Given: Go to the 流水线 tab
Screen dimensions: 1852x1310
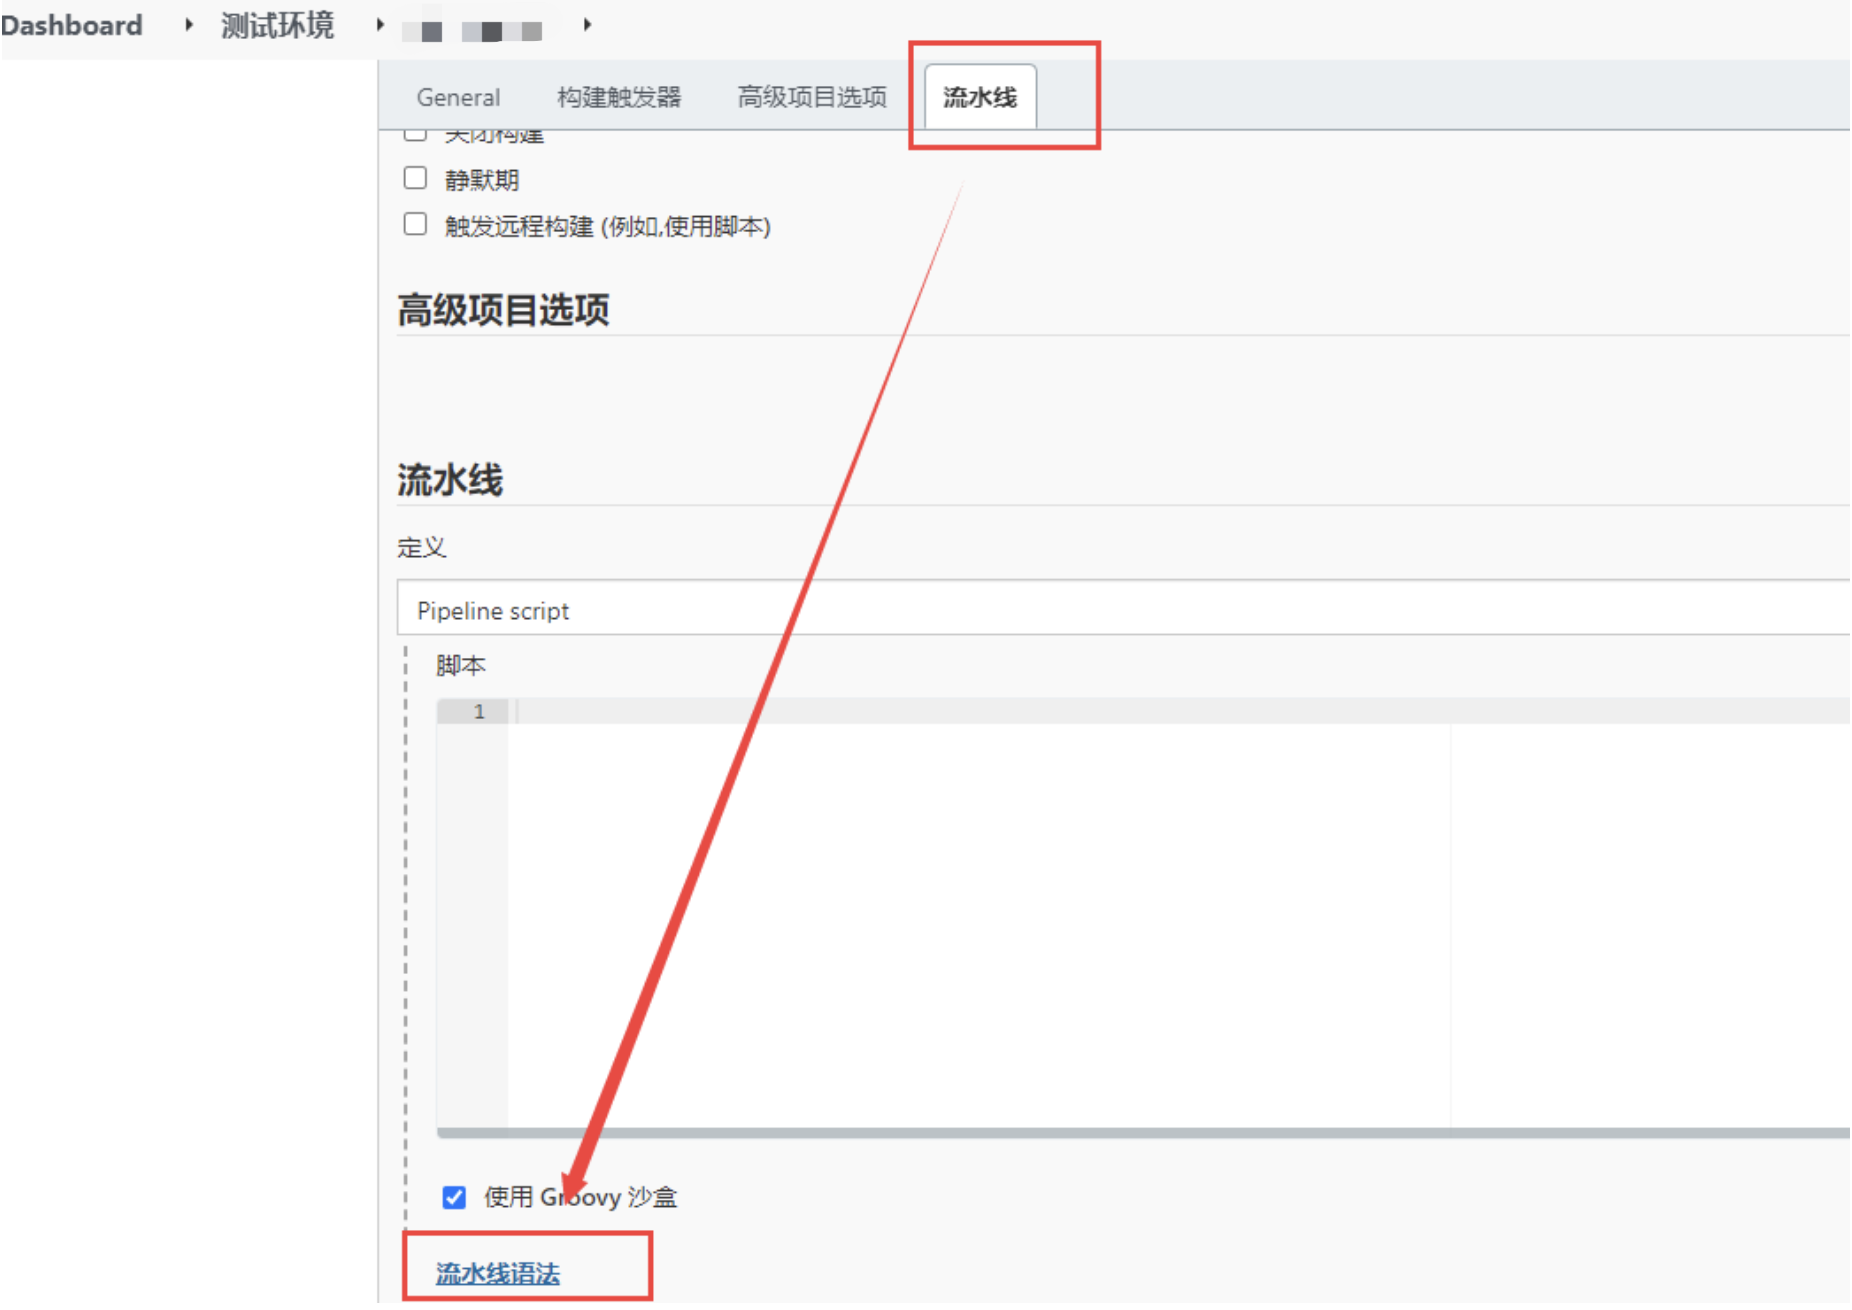Looking at the screenshot, I should coord(980,97).
